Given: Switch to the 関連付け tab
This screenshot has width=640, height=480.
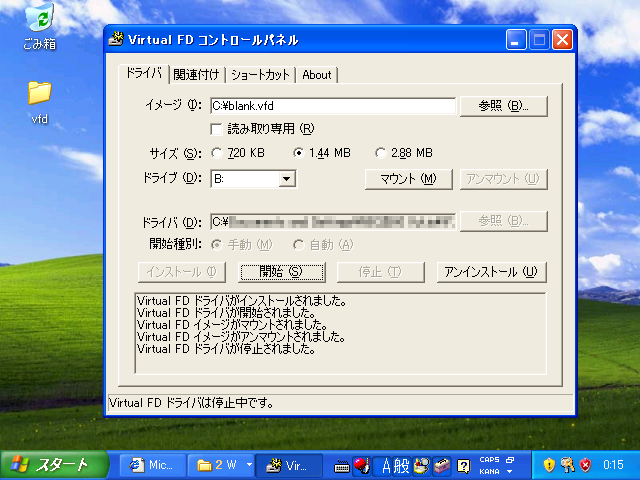Looking at the screenshot, I should pyautogui.click(x=196, y=75).
